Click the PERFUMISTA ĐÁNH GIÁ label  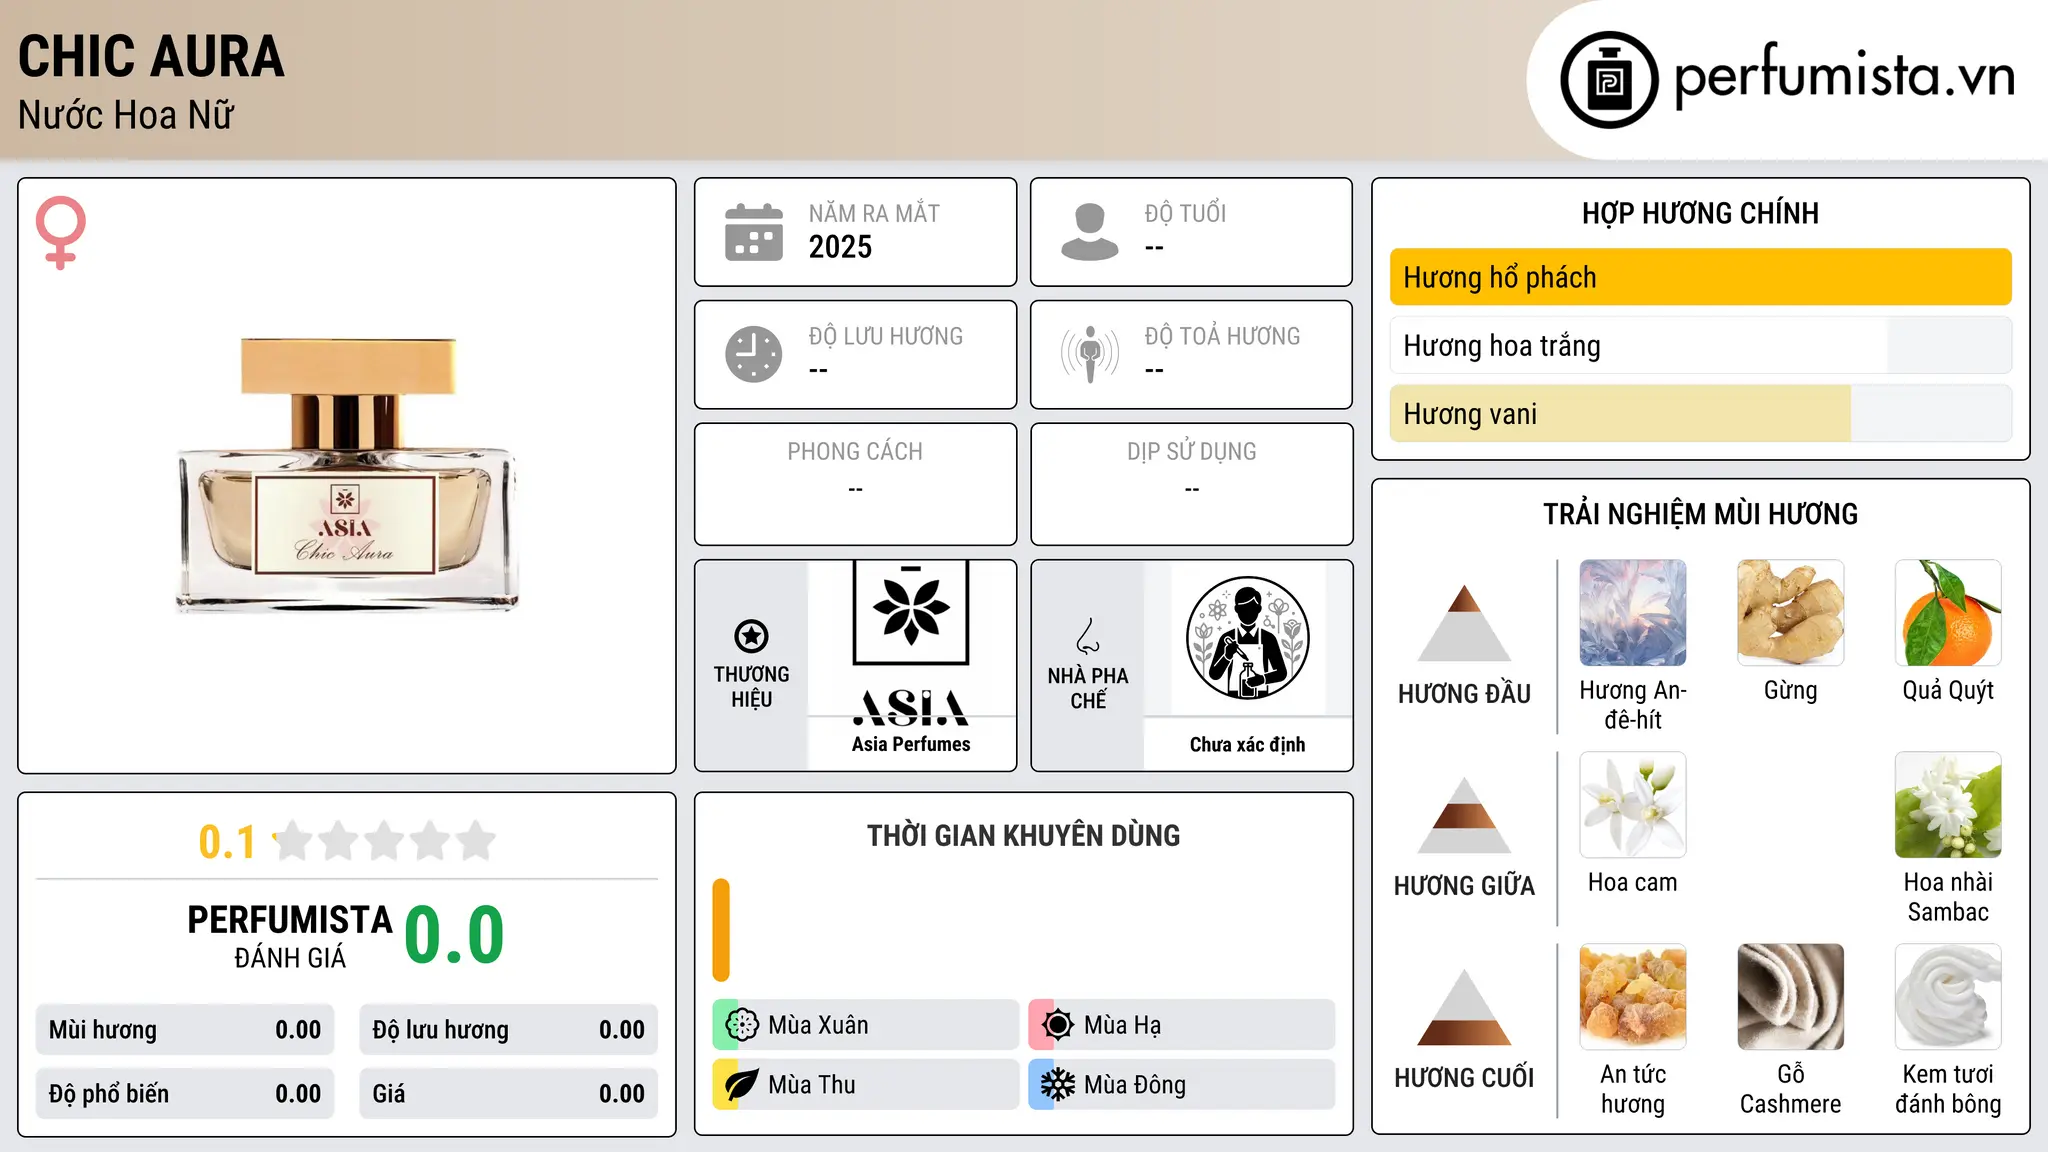click(290, 936)
